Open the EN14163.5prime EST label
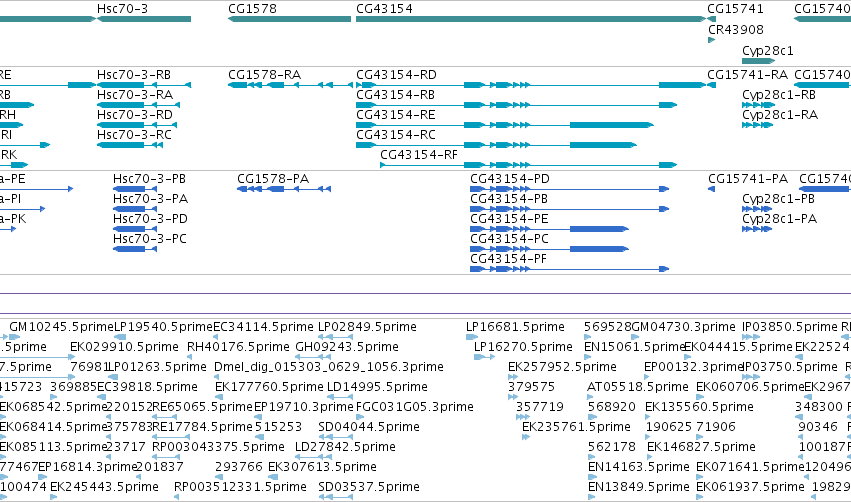This screenshot has width=851, height=502. (639, 467)
